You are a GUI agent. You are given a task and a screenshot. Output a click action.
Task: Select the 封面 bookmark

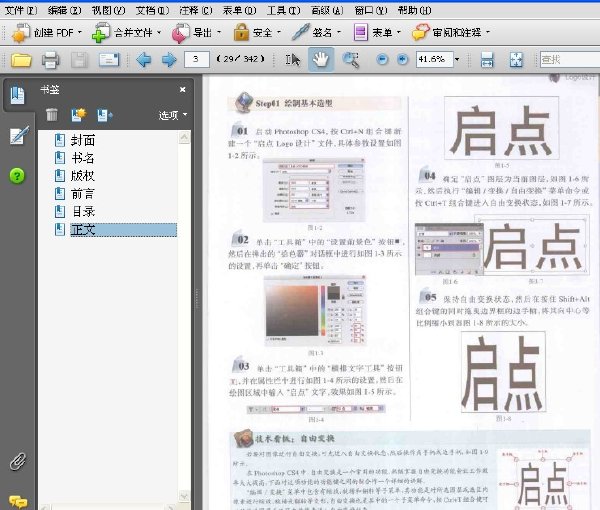pyautogui.click(x=83, y=140)
